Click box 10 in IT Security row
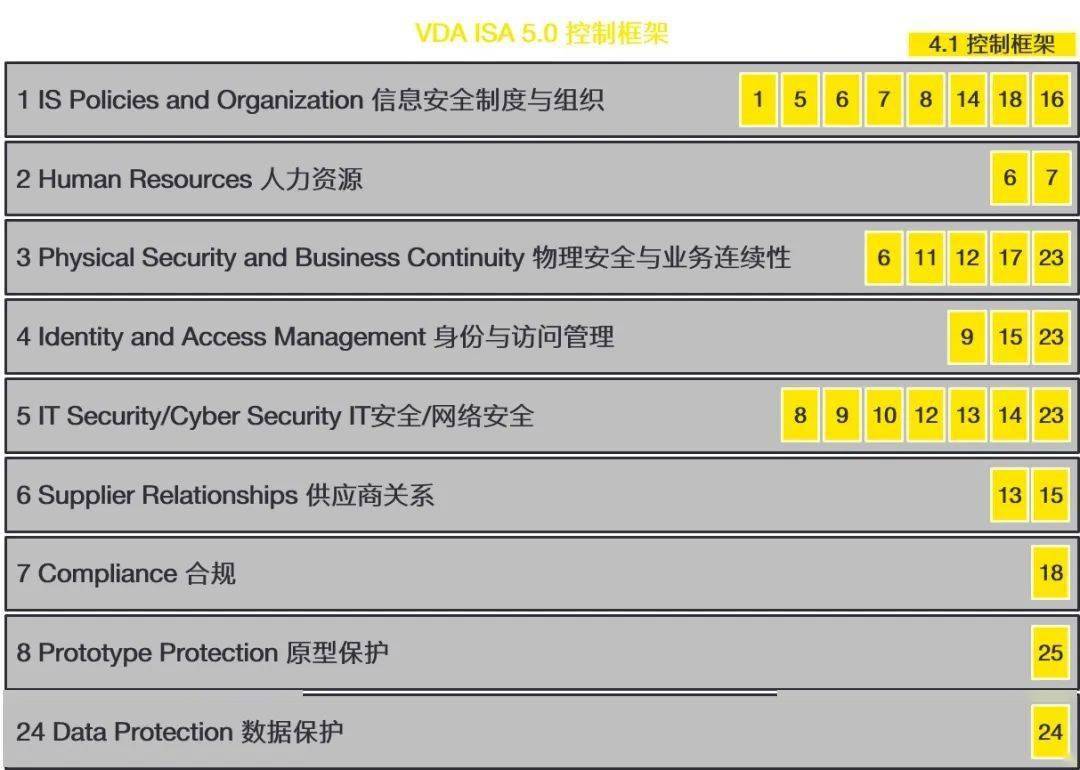 point(884,415)
